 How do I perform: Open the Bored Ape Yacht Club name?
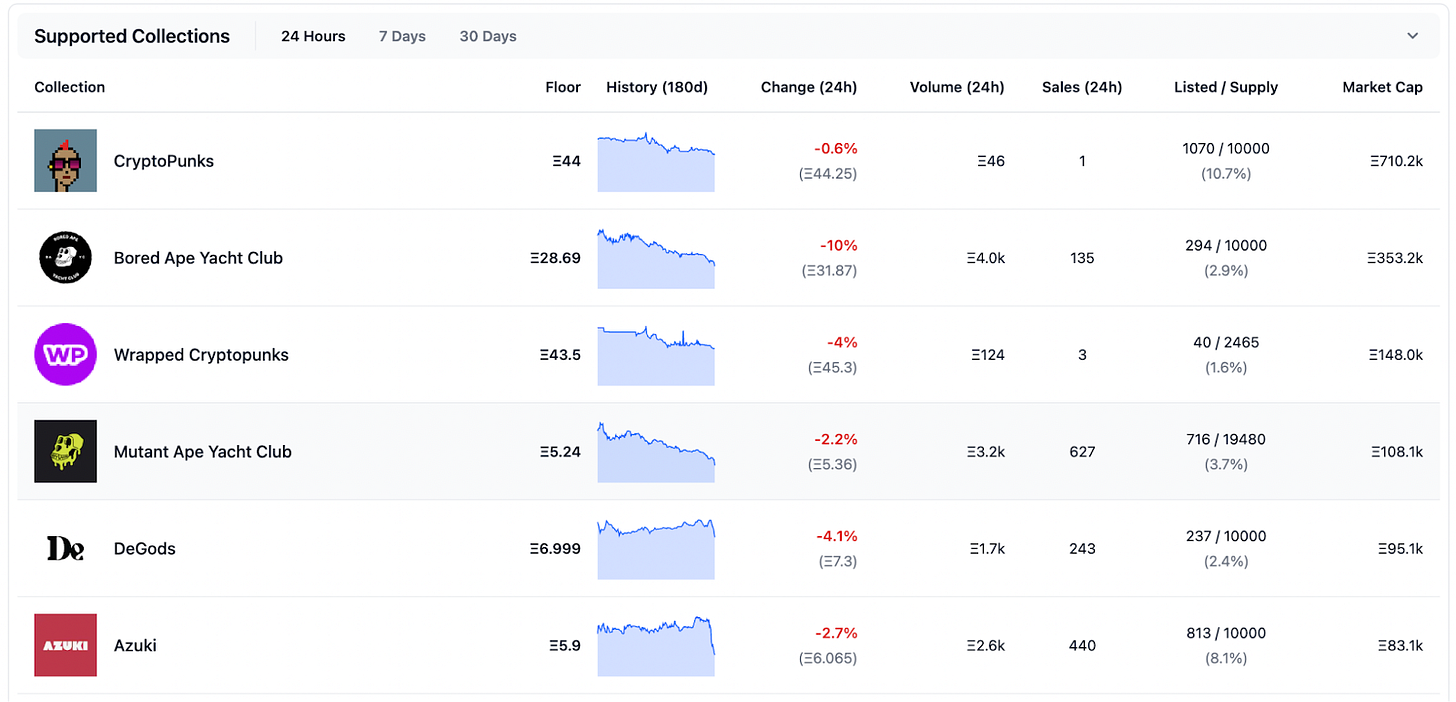pos(198,258)
